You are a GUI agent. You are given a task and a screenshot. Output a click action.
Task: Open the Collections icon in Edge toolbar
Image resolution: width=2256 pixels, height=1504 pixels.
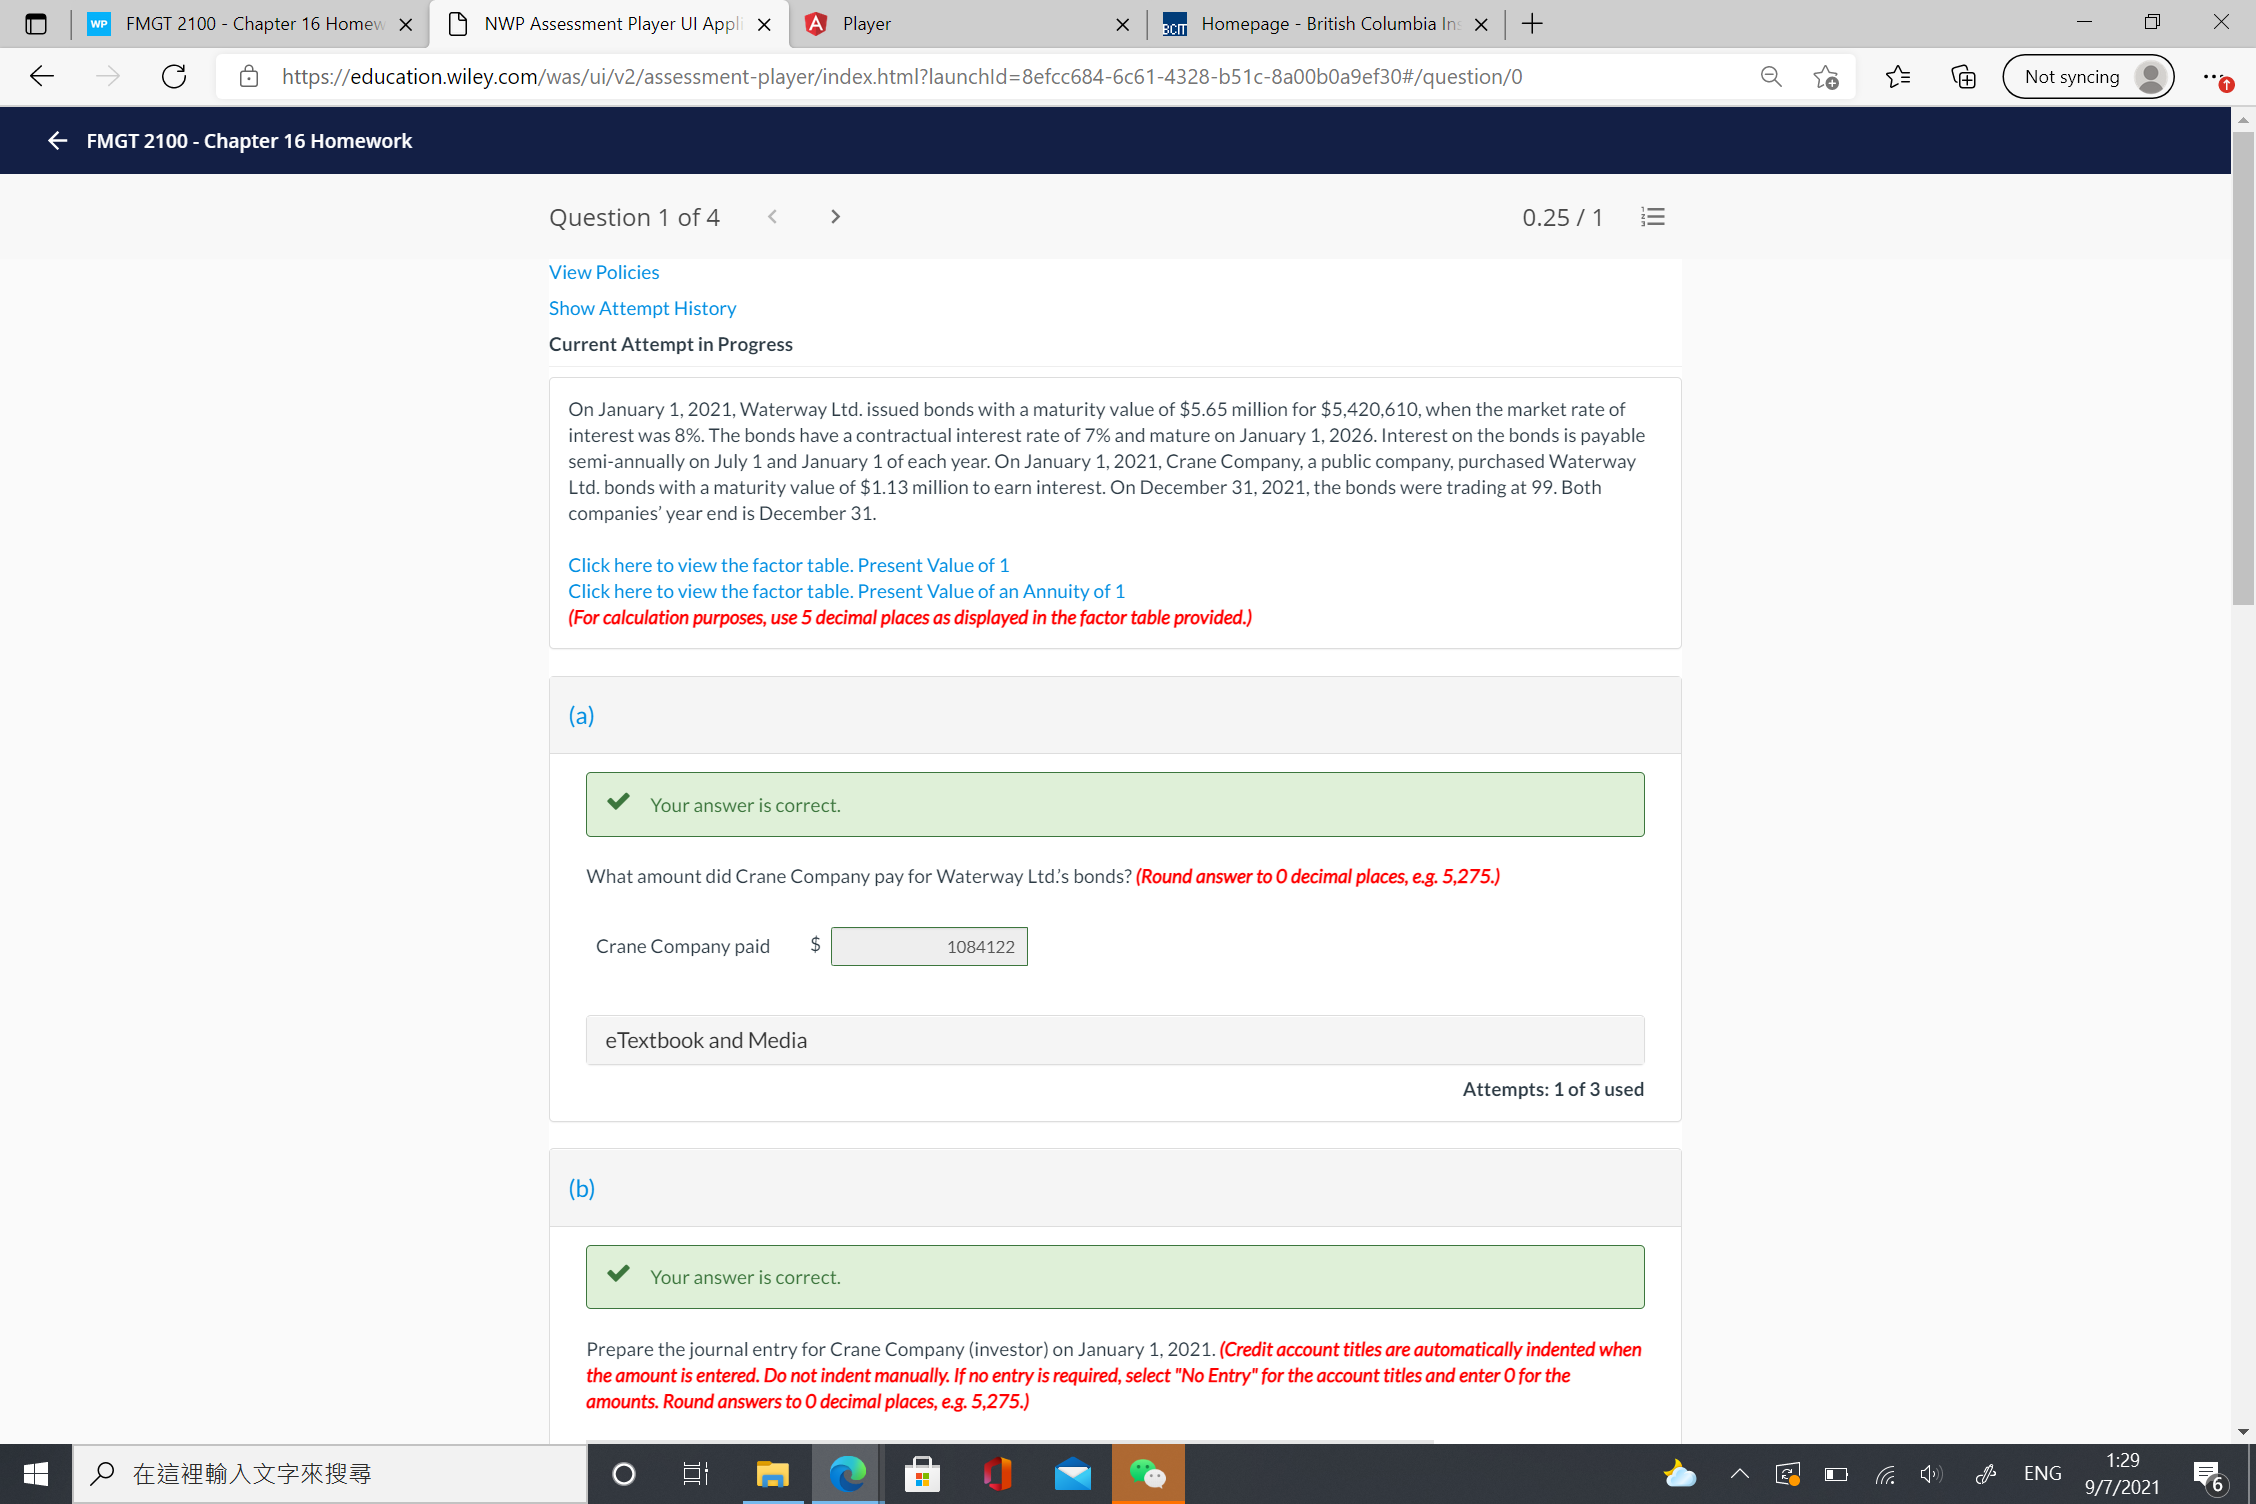1962,76
